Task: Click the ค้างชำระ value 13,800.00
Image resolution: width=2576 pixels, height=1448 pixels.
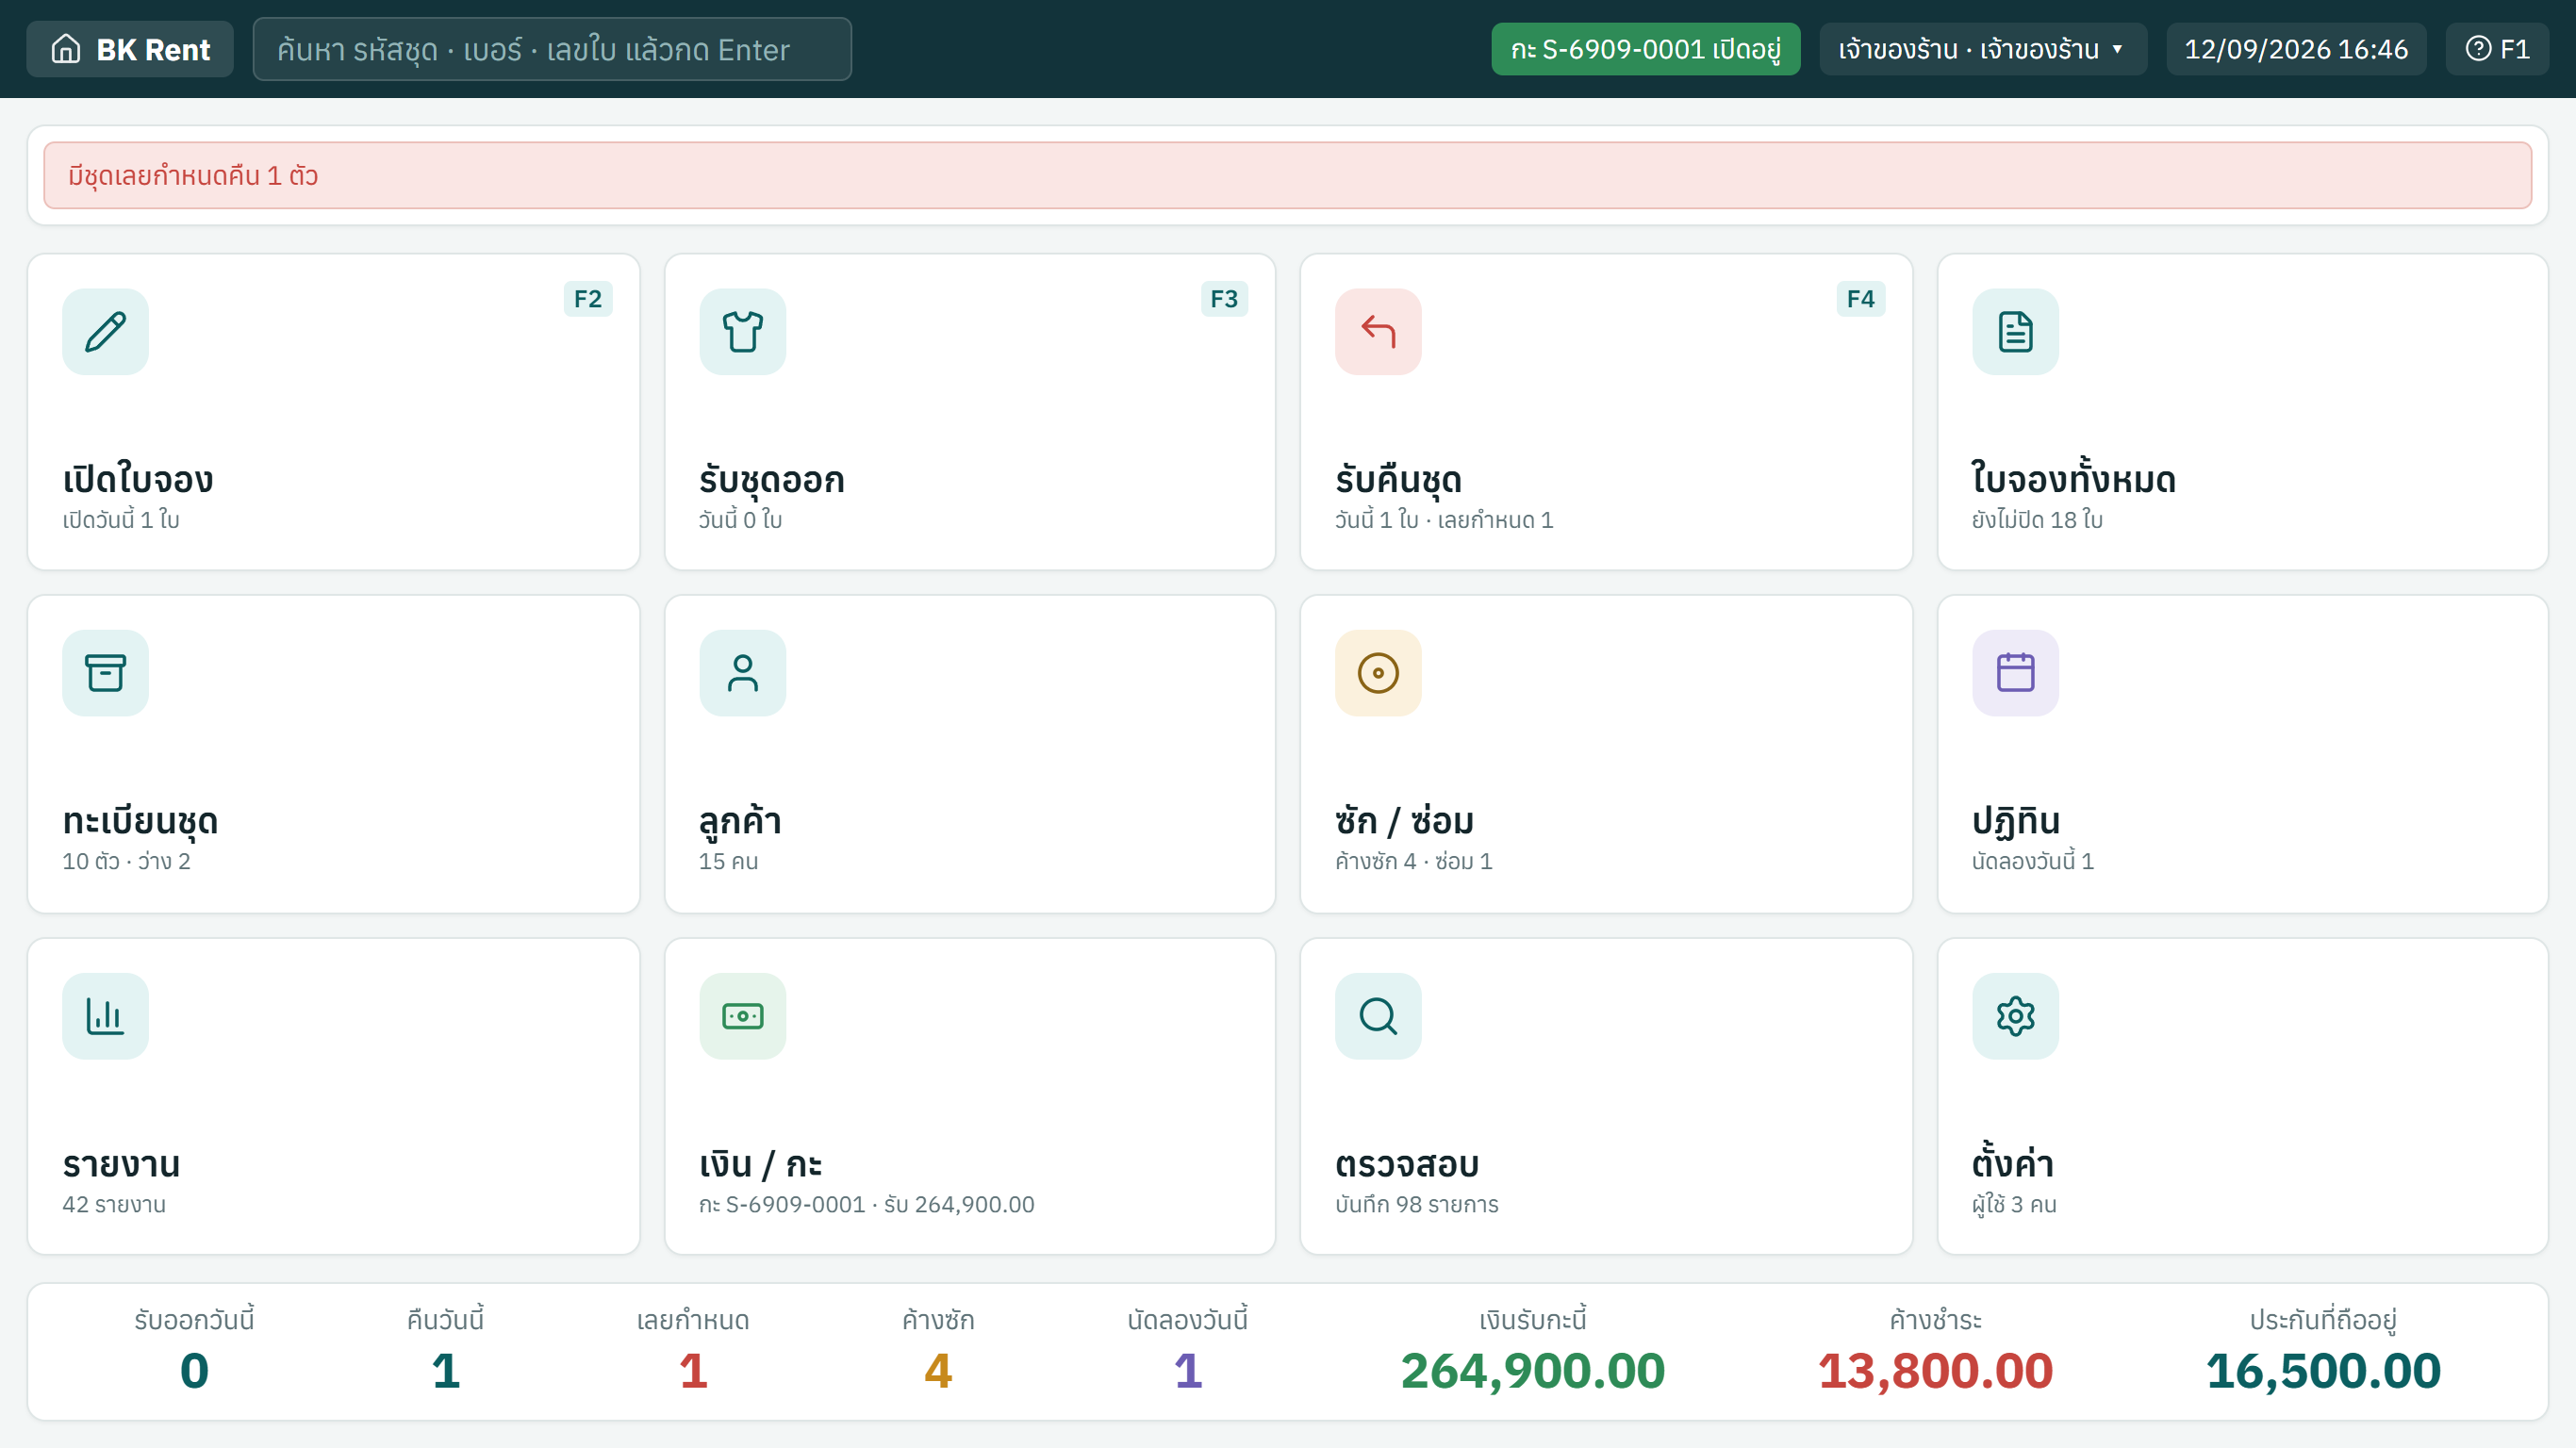Action: tap(1935, 1370)
